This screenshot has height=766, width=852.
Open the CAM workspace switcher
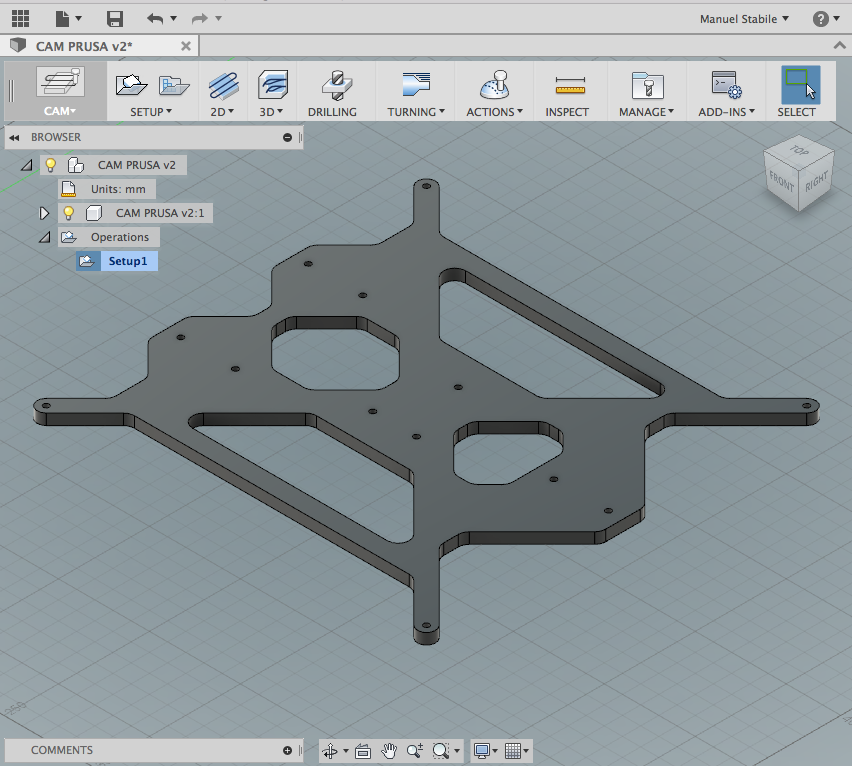click(60, 91)
